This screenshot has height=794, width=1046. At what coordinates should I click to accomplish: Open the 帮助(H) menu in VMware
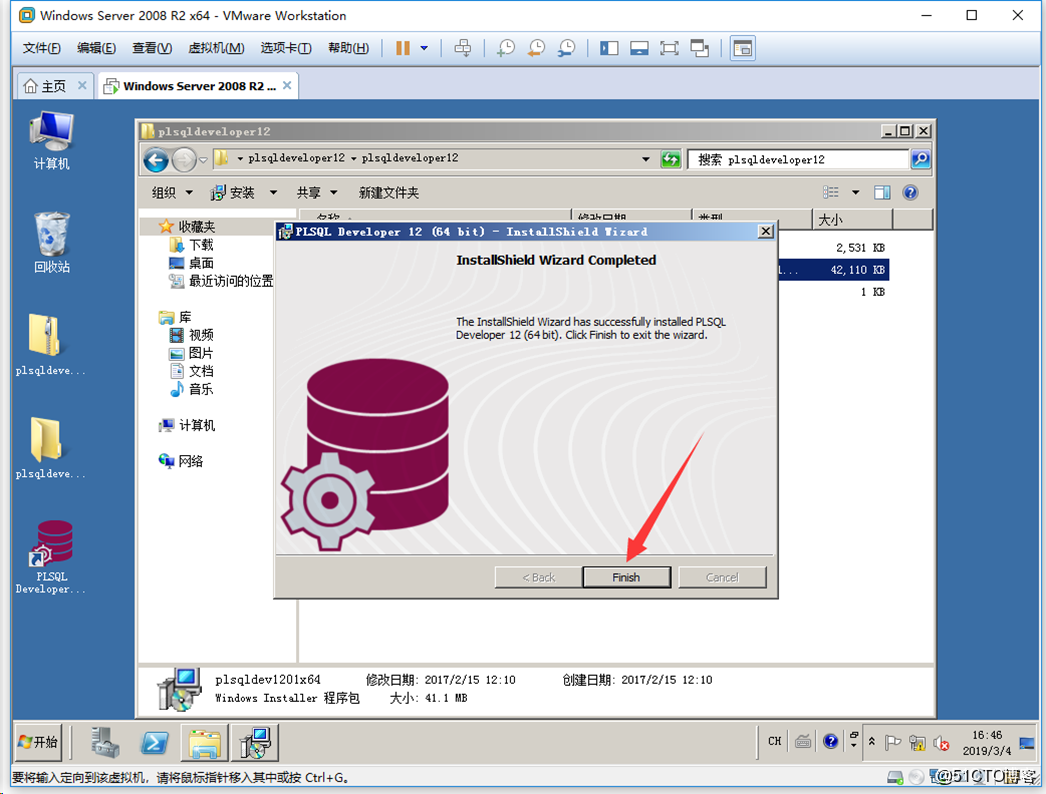pyautogui.click(x=348, y=48)
